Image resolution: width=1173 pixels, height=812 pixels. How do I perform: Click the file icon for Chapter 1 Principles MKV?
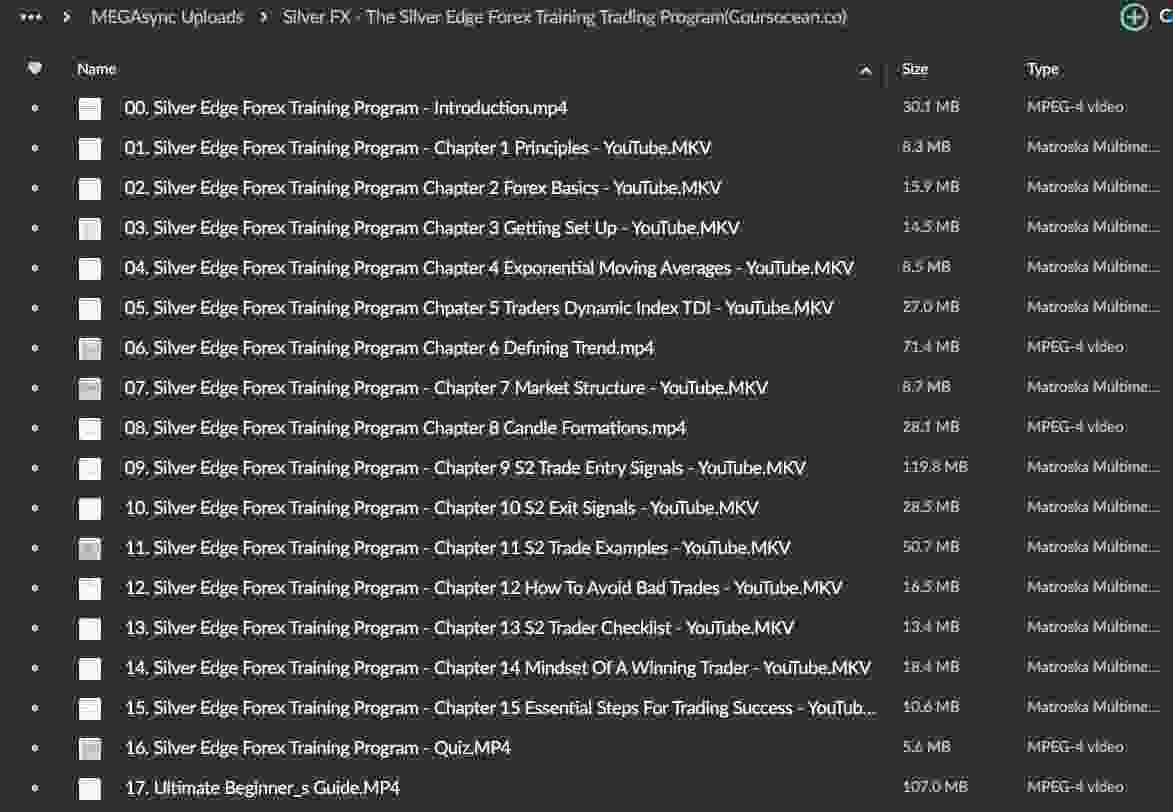[x=89, y=147]
